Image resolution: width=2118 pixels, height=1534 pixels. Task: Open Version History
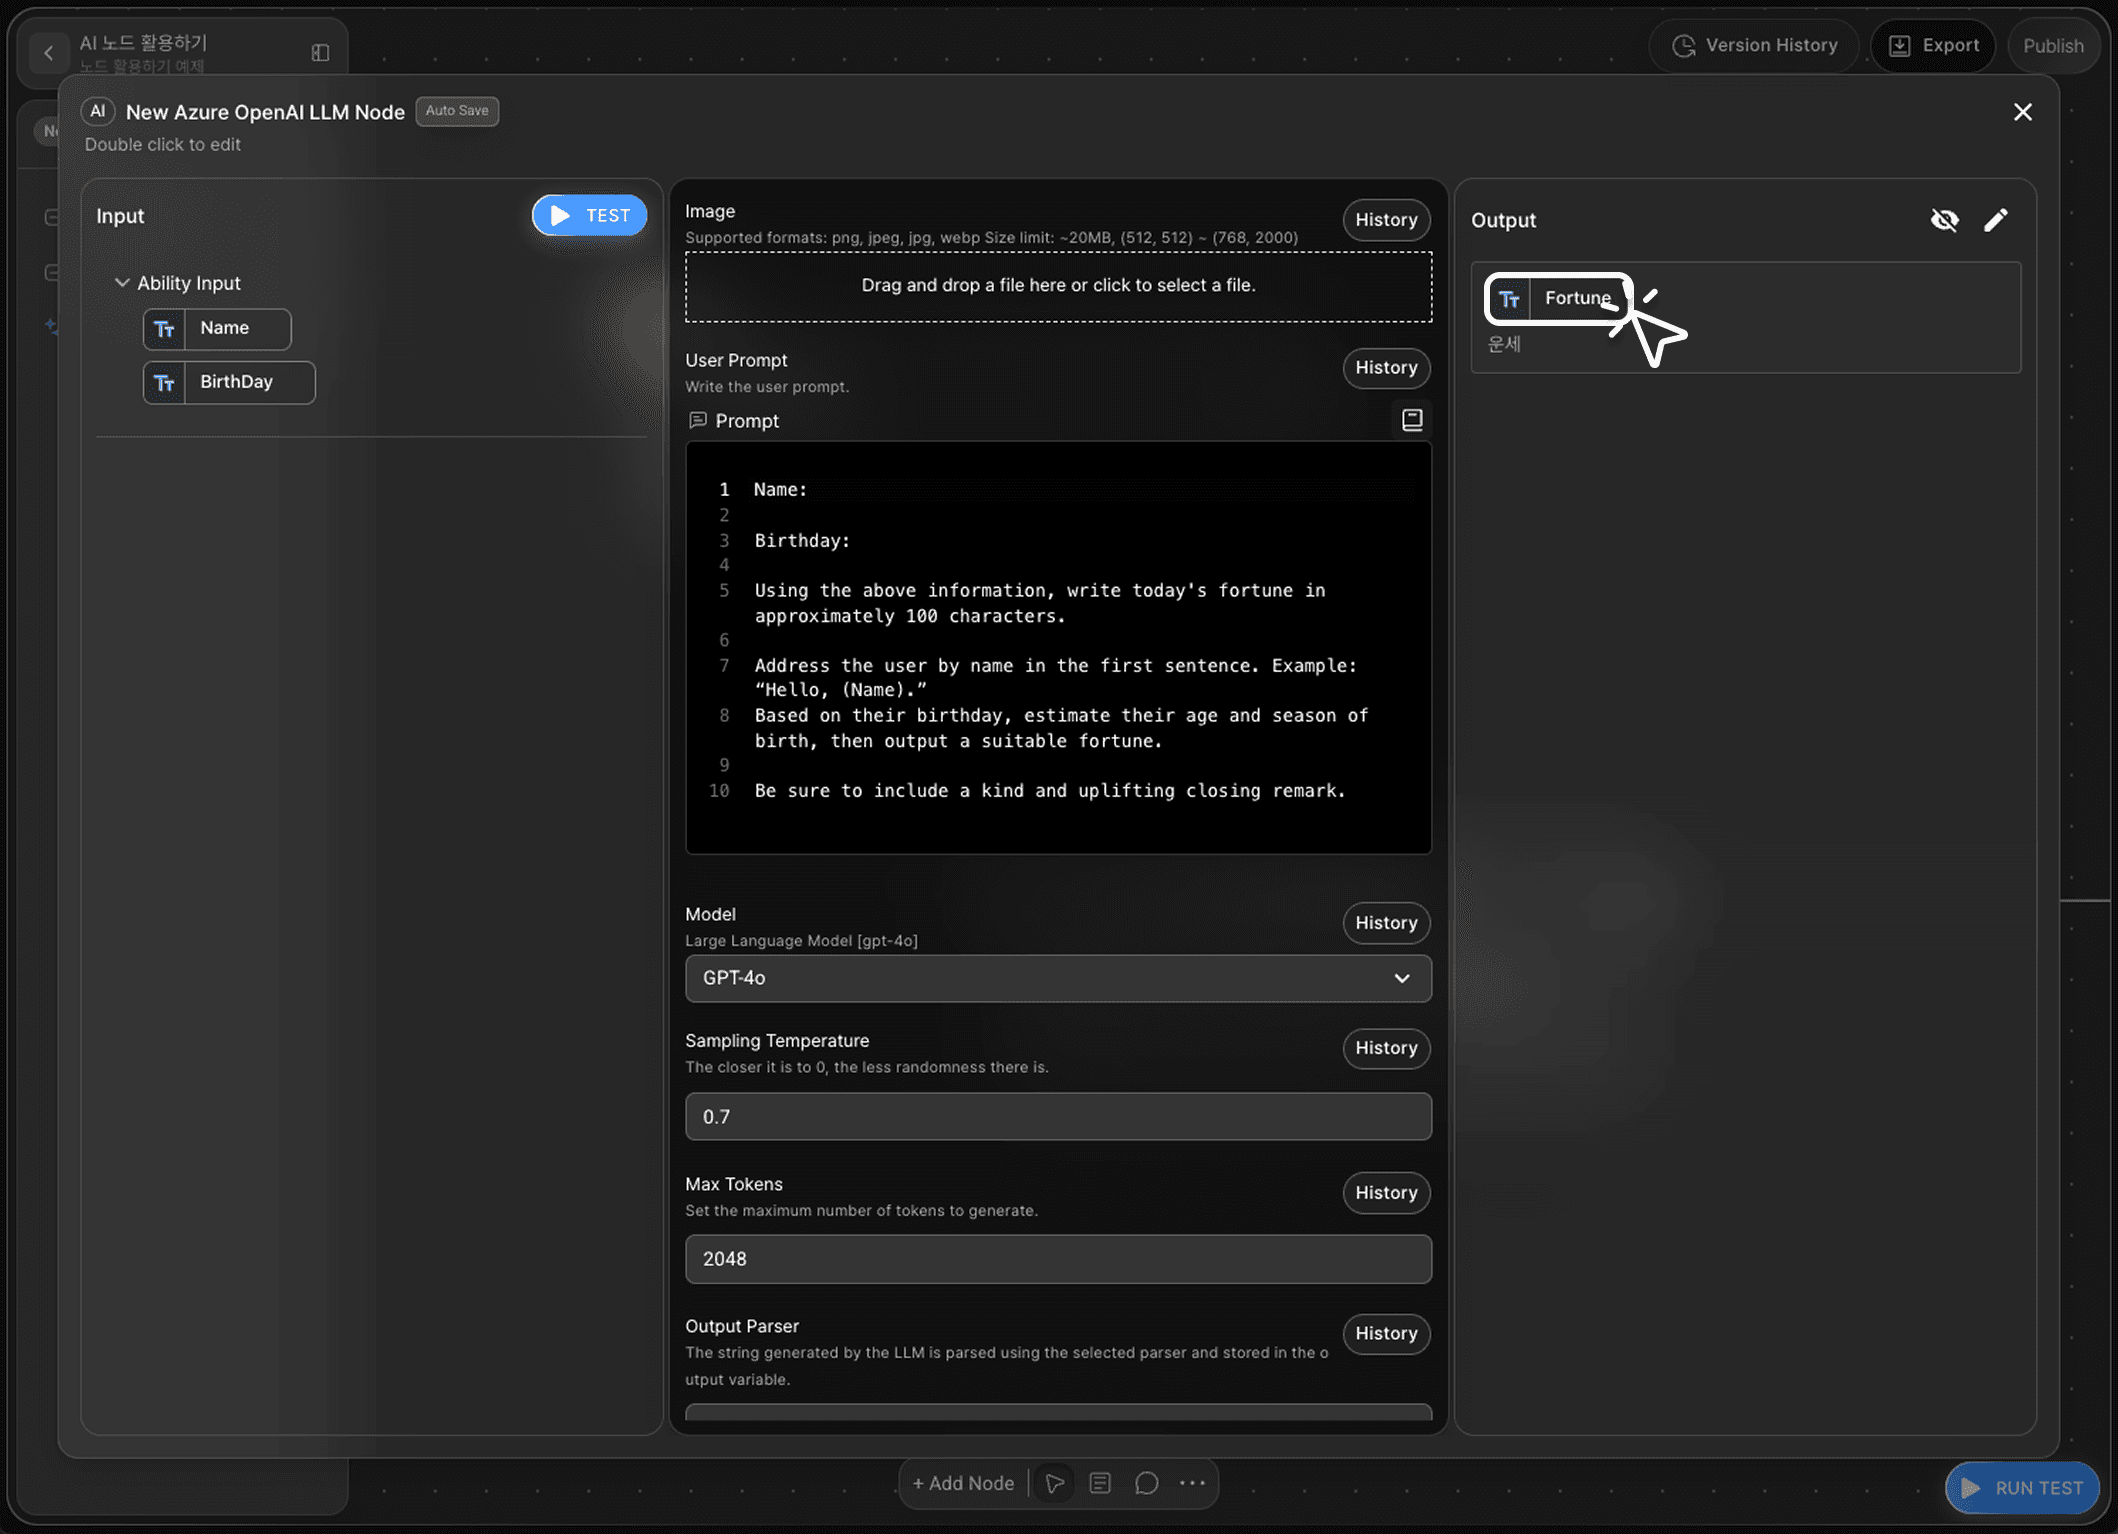[x=1755, y=46]
